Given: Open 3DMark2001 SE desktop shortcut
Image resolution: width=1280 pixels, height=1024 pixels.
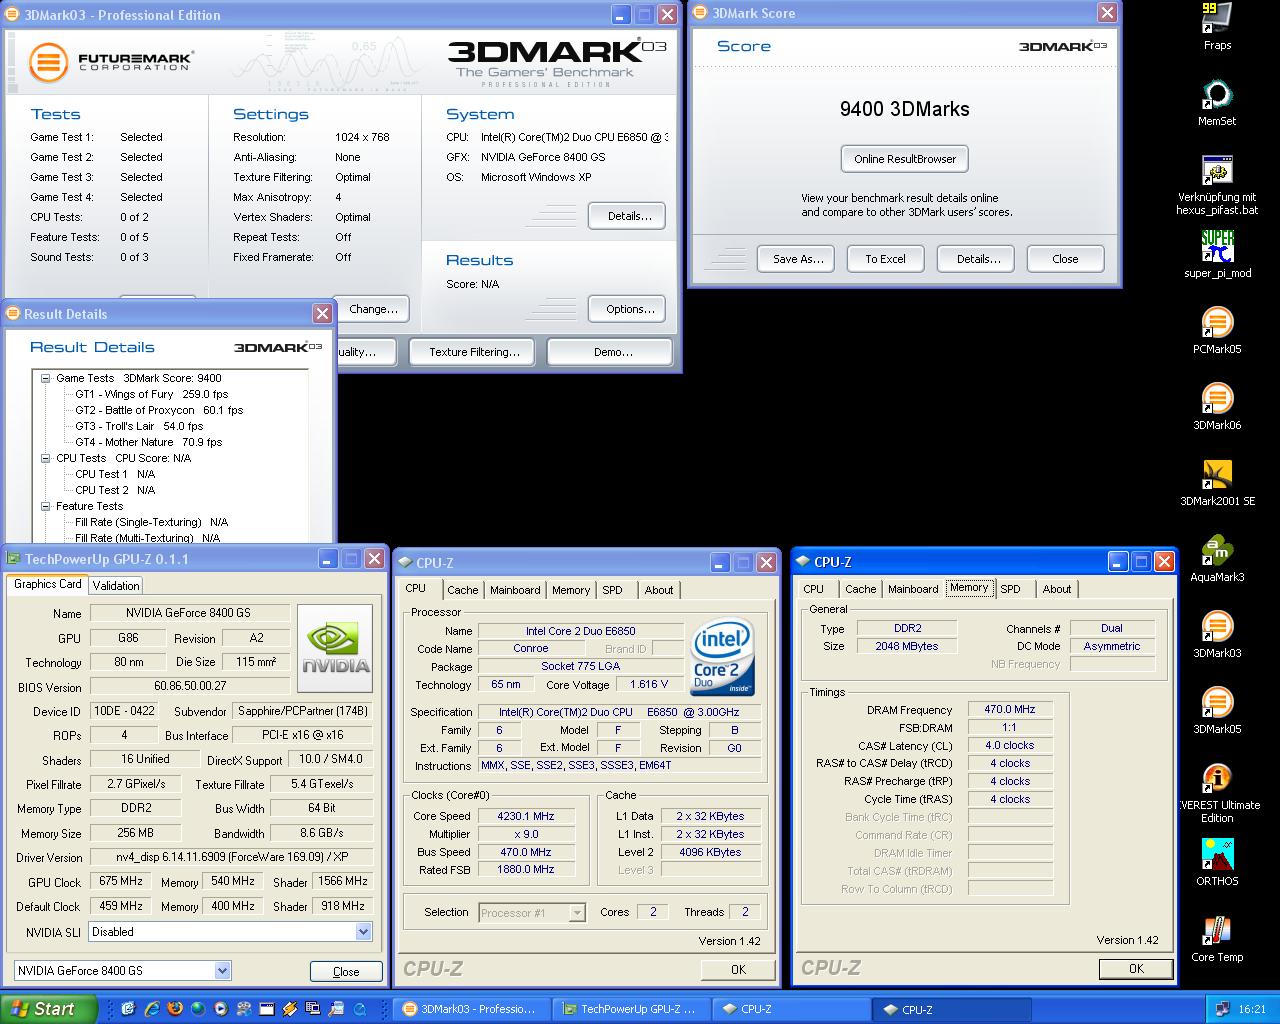Looking at the screenshot, I should 1217,483.
